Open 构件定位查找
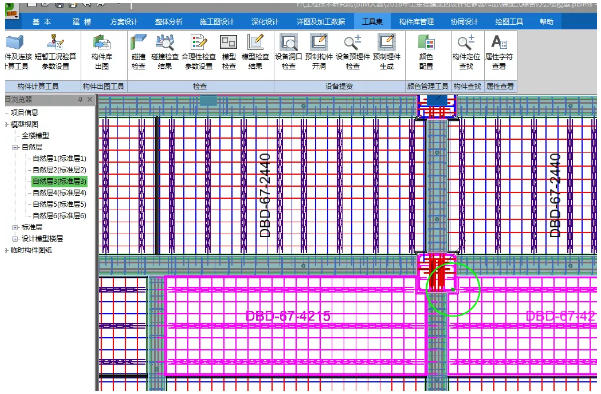Viewport: 601px width, 394px height. point(466,52)
